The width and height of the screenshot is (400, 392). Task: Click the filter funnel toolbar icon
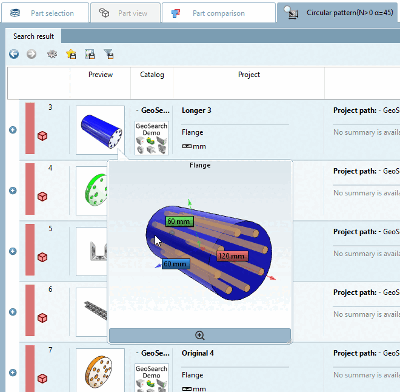[109, 54]
